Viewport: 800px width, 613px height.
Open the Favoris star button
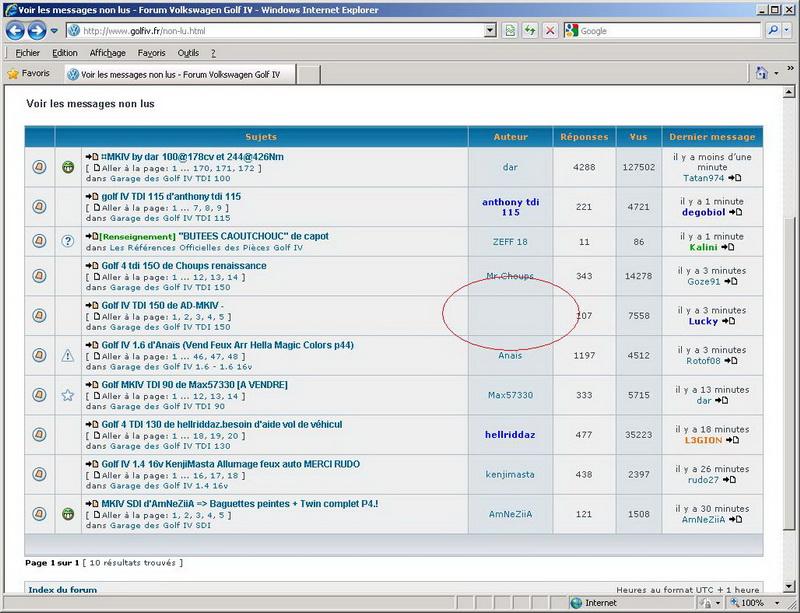[29, 73]
